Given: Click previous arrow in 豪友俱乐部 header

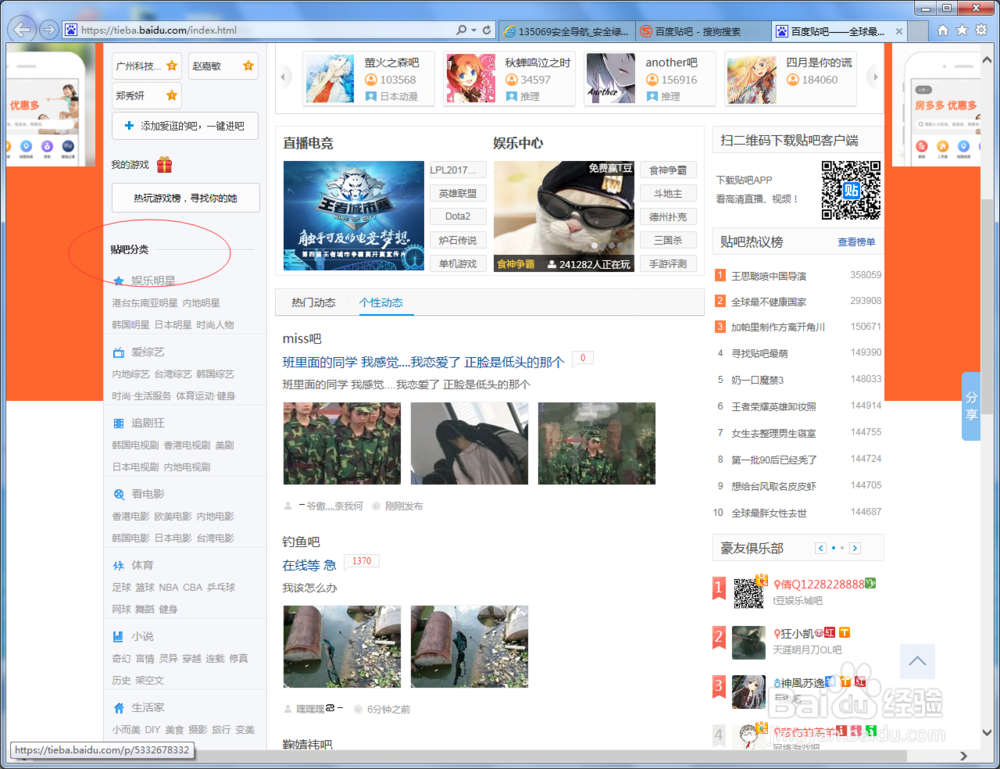Looking at the screenshot, I should pyautogui.click(x=821, y=548).
